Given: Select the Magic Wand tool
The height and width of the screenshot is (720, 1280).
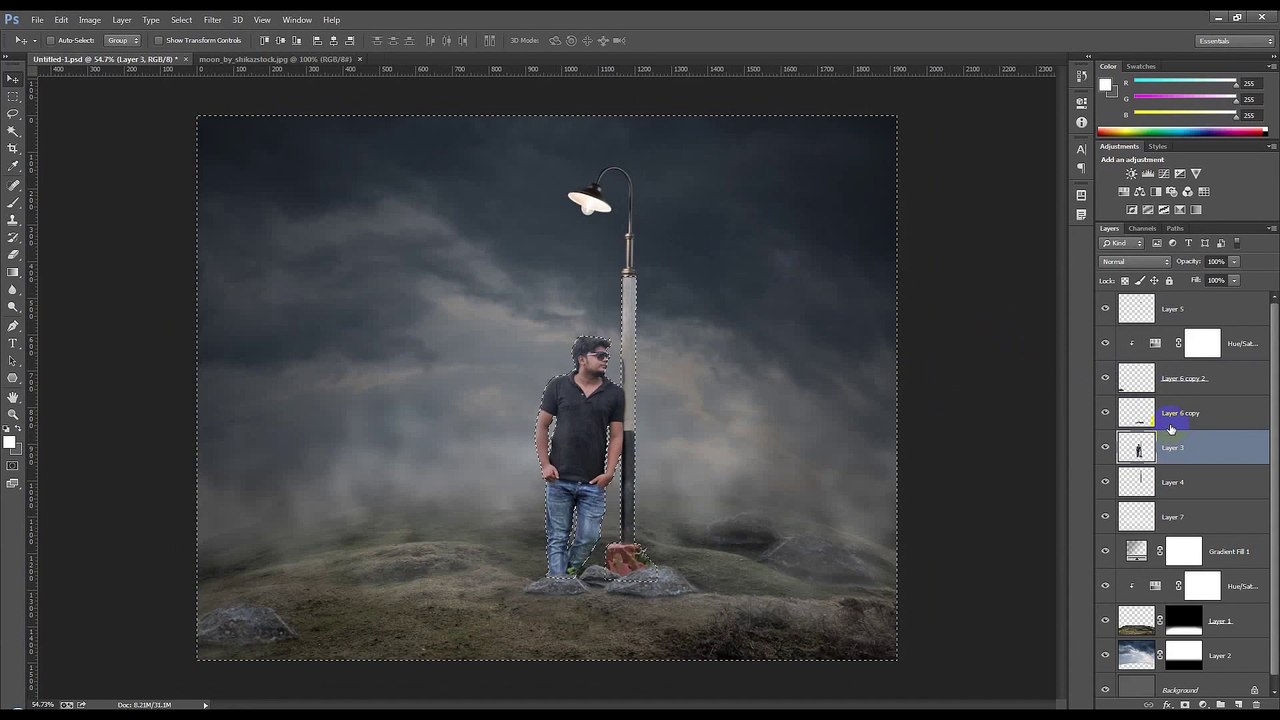Looking at the screenshot, I should (x=12, y=131).
